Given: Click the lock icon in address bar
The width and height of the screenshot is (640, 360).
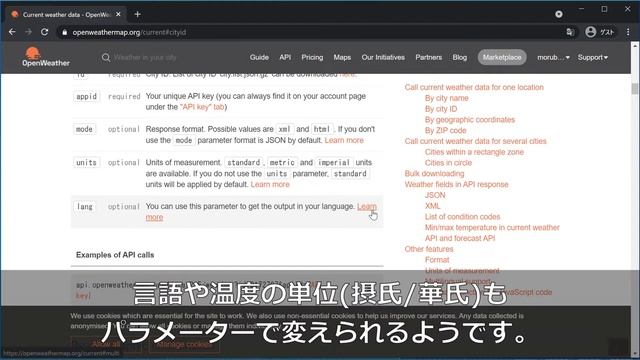Looking at the screenshot, I should pyautogui.click(x=64, y=32).
